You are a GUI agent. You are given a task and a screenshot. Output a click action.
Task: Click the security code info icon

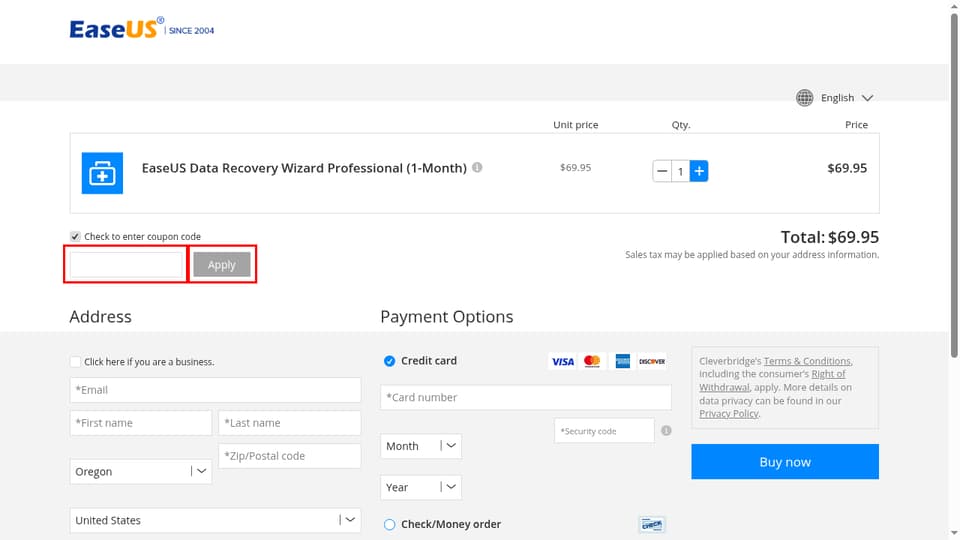click(x=666, y=430)
